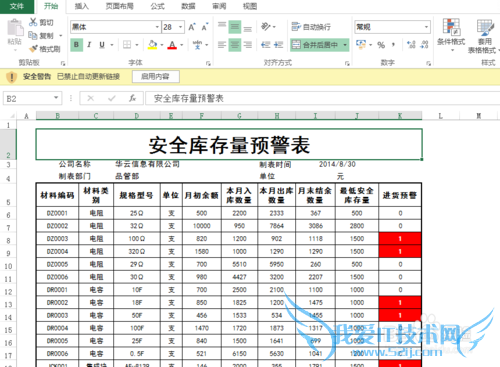Viewport: 500px width, 367px height.
Task: Click the Decrease Indent icon
Action: tap(266, 45)
